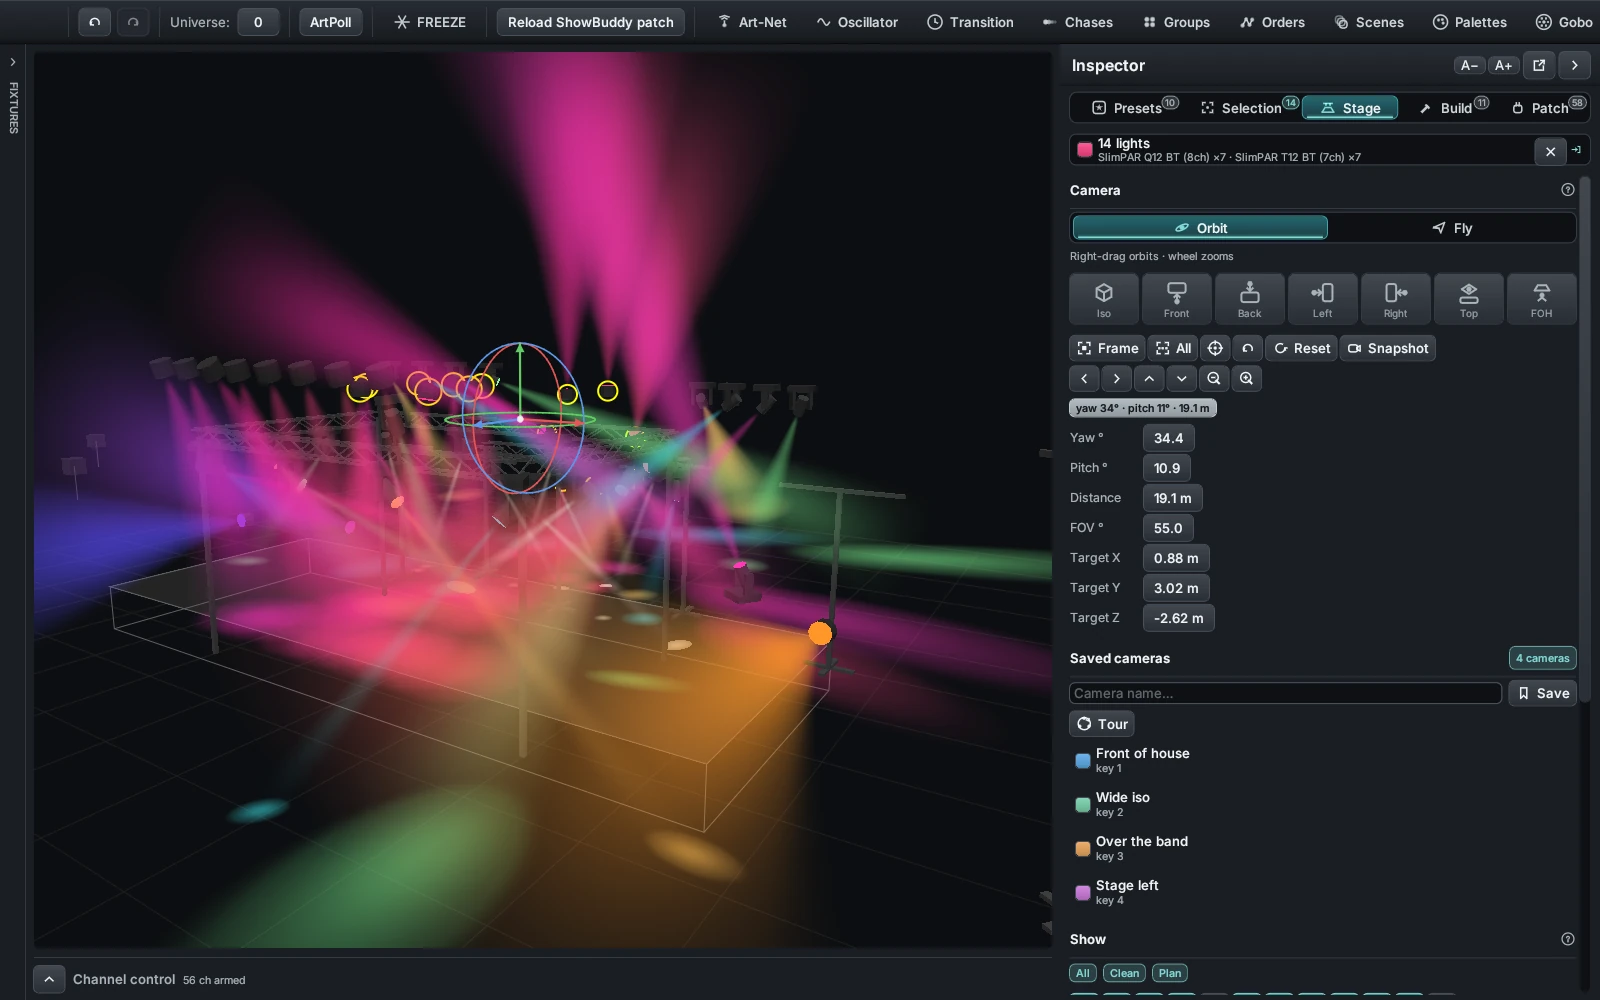
Task: Expand the Channel control panel
Action: click(49, 979)
